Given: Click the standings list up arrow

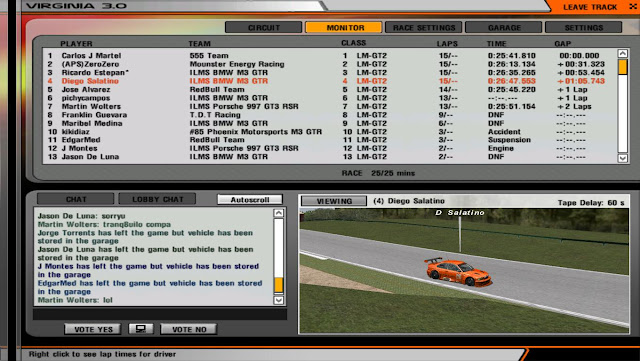Looking at the screenshot, I should coord(622,53).
